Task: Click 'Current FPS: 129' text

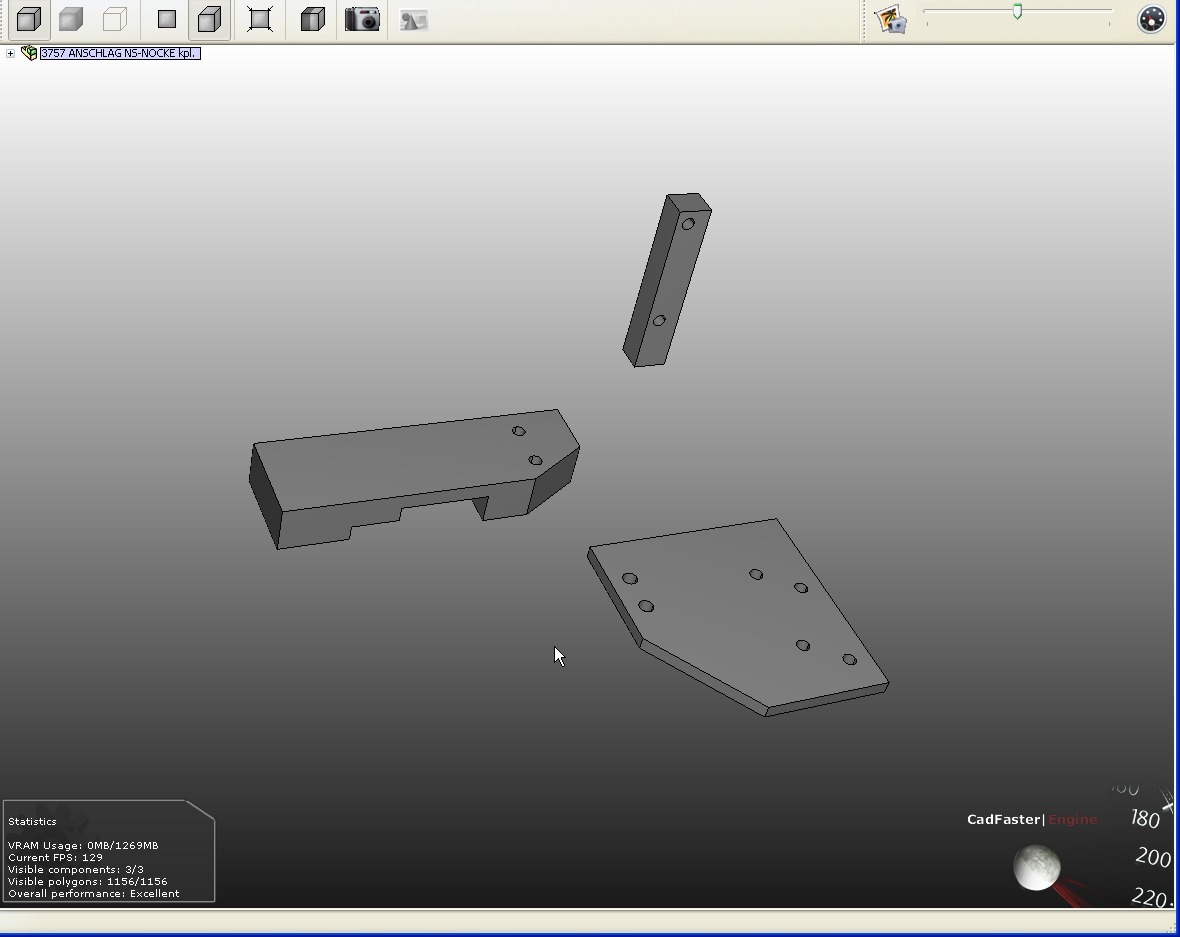Action: [x=56, y=857]
